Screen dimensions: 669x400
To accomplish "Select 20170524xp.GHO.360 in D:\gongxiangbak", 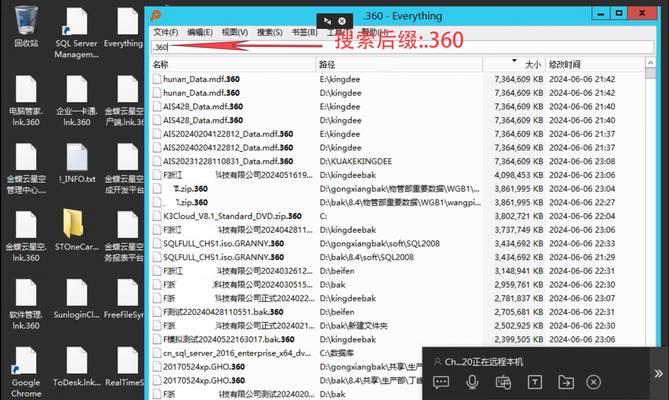I will (204, 367).
